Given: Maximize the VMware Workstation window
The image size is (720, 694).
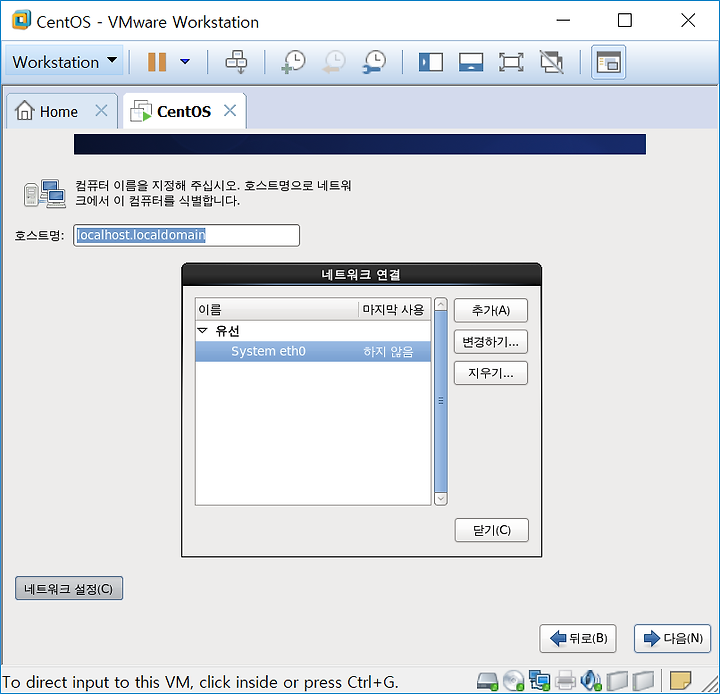Looking at the screenshot, I should point(624,20).
